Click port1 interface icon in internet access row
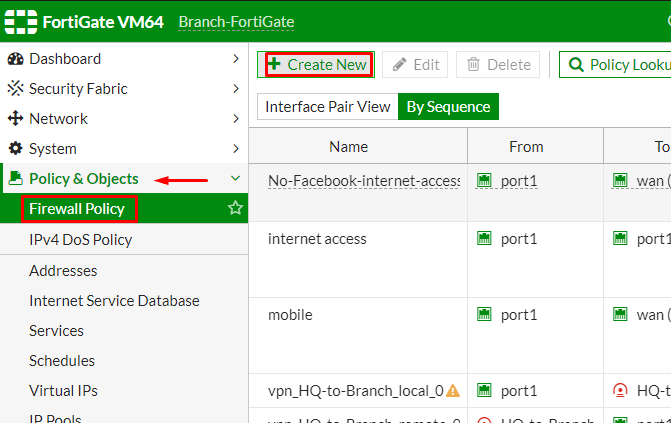The image size is (671, 423). [x=484, y=238]
